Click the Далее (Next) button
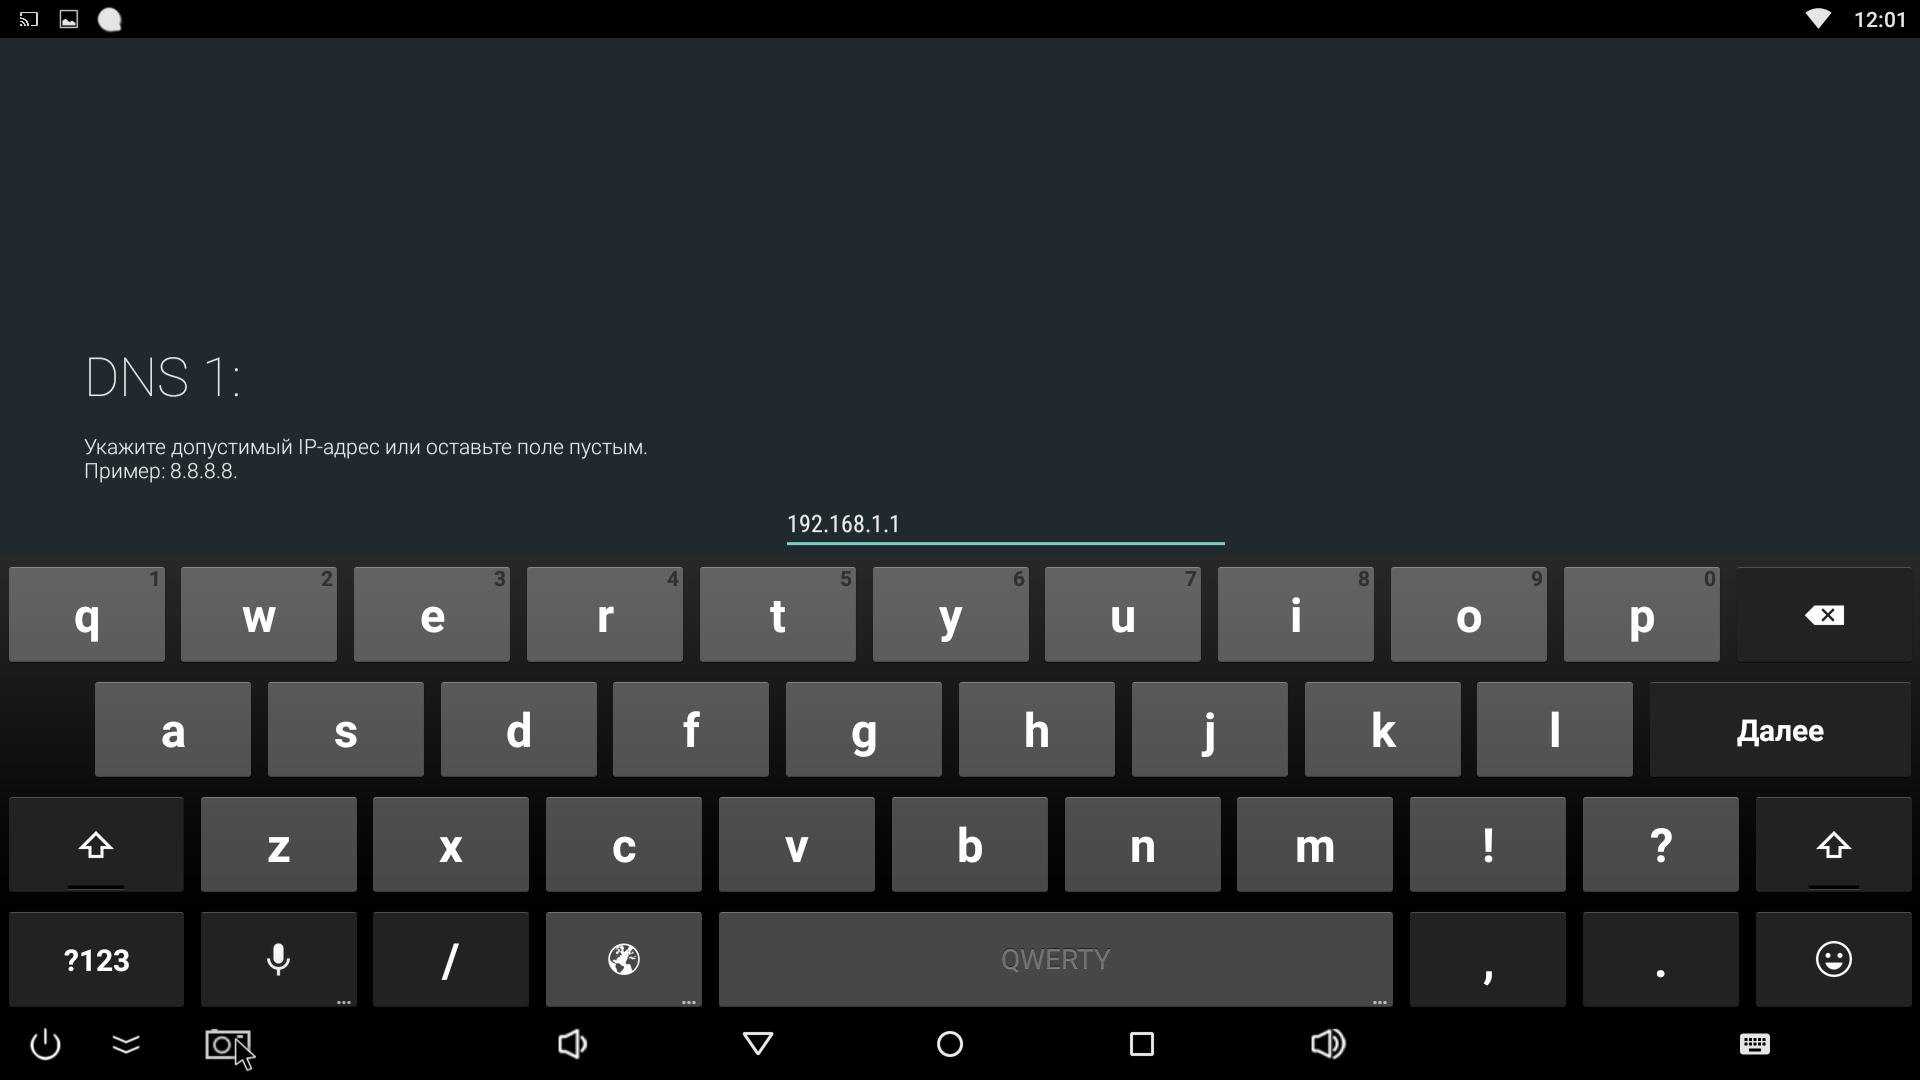Viewport: 1920px width, 1080px height. (1782, 731)
